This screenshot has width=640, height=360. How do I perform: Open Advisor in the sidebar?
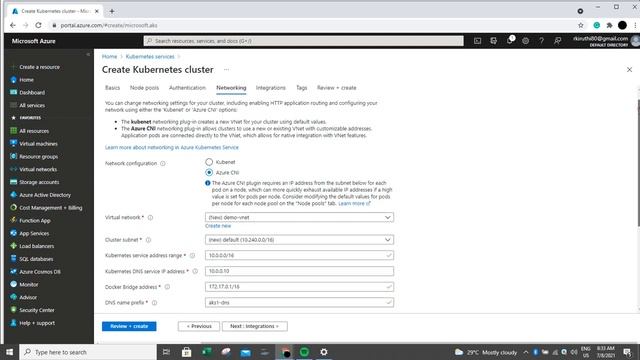28,297
